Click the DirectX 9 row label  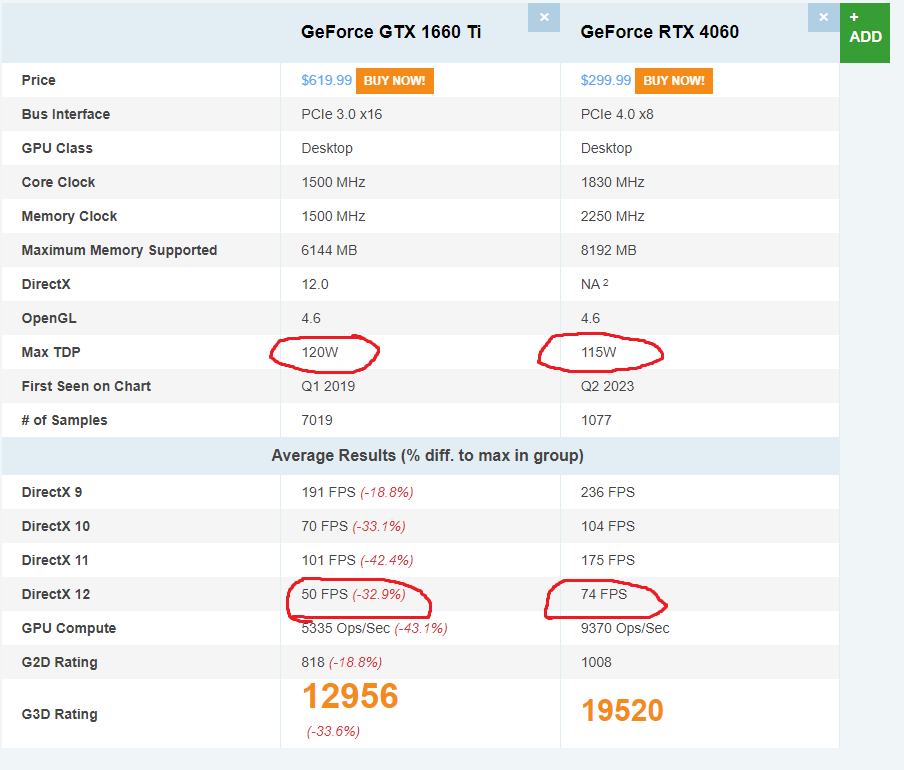coord(52,492)
